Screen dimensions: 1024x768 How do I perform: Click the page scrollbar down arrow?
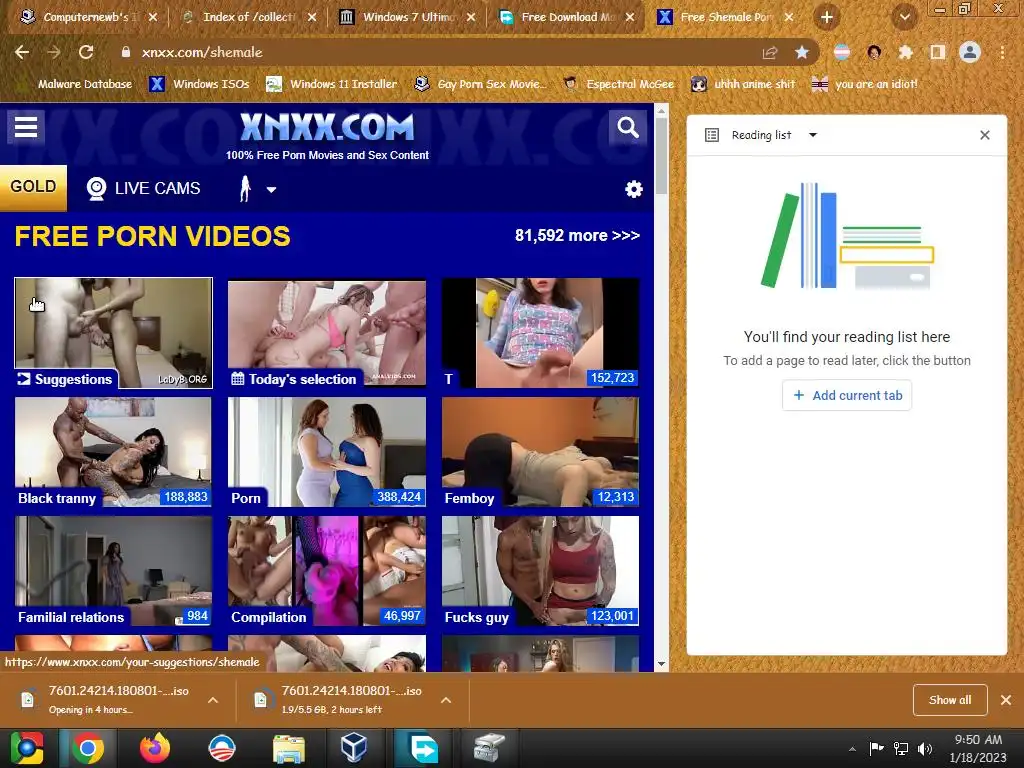[x=661, y=664]
